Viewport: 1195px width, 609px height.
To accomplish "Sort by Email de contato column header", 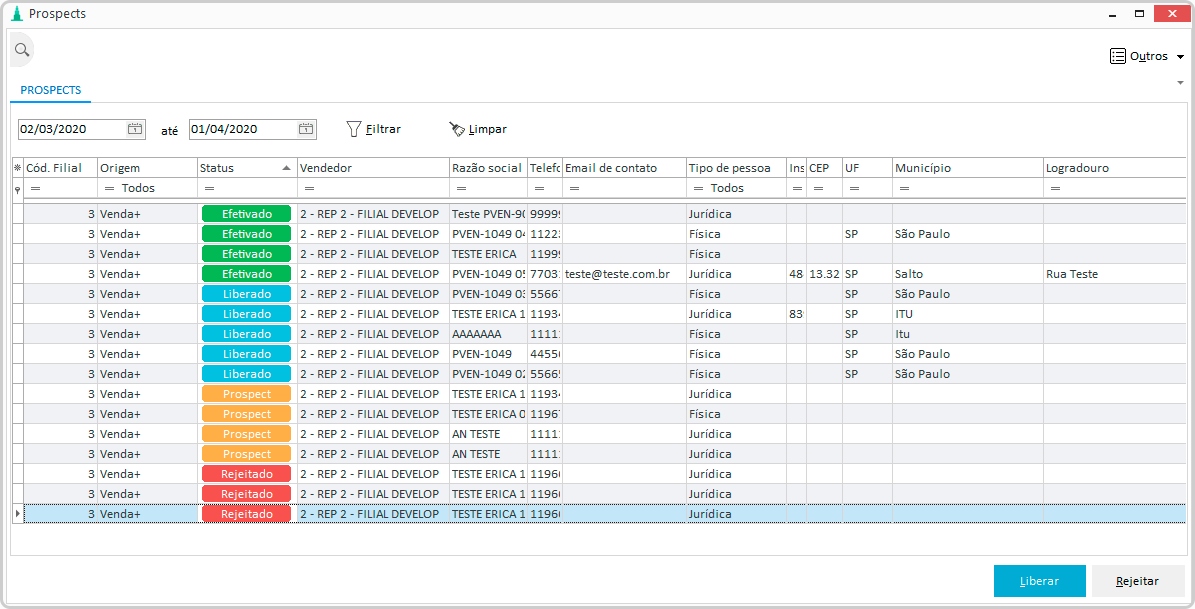I will (624, 168).
